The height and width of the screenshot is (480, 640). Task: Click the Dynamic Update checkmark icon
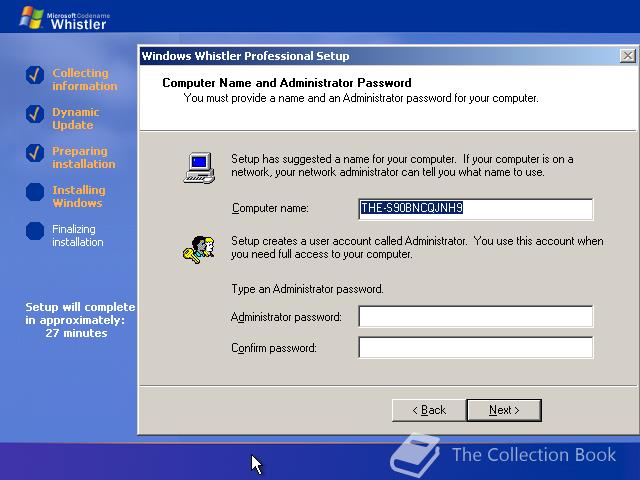35,114
